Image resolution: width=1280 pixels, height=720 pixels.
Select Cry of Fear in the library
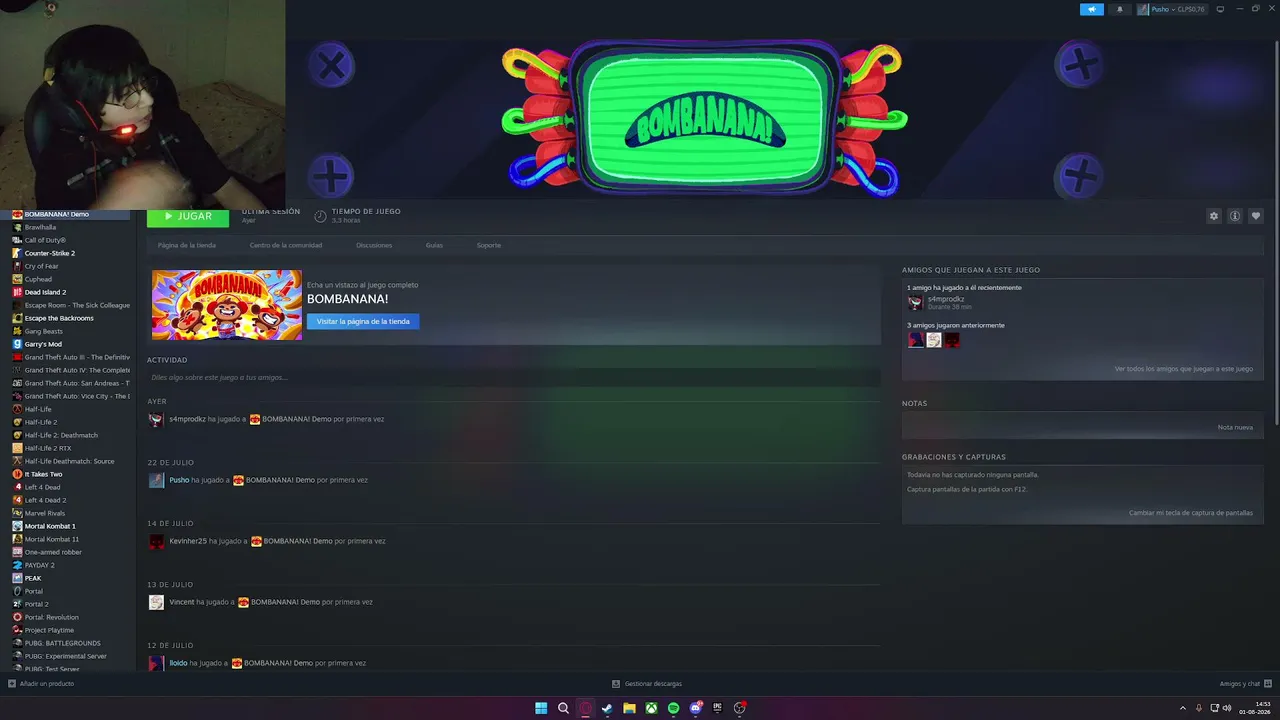[66, 266]
